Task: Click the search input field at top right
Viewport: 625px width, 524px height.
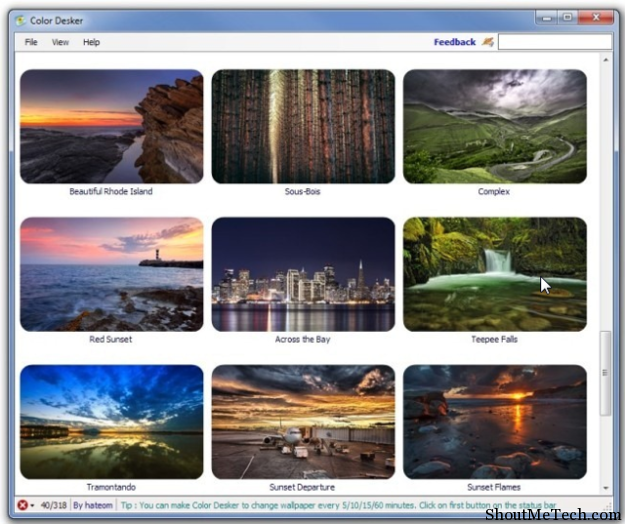Action: (x=552, y=42)
